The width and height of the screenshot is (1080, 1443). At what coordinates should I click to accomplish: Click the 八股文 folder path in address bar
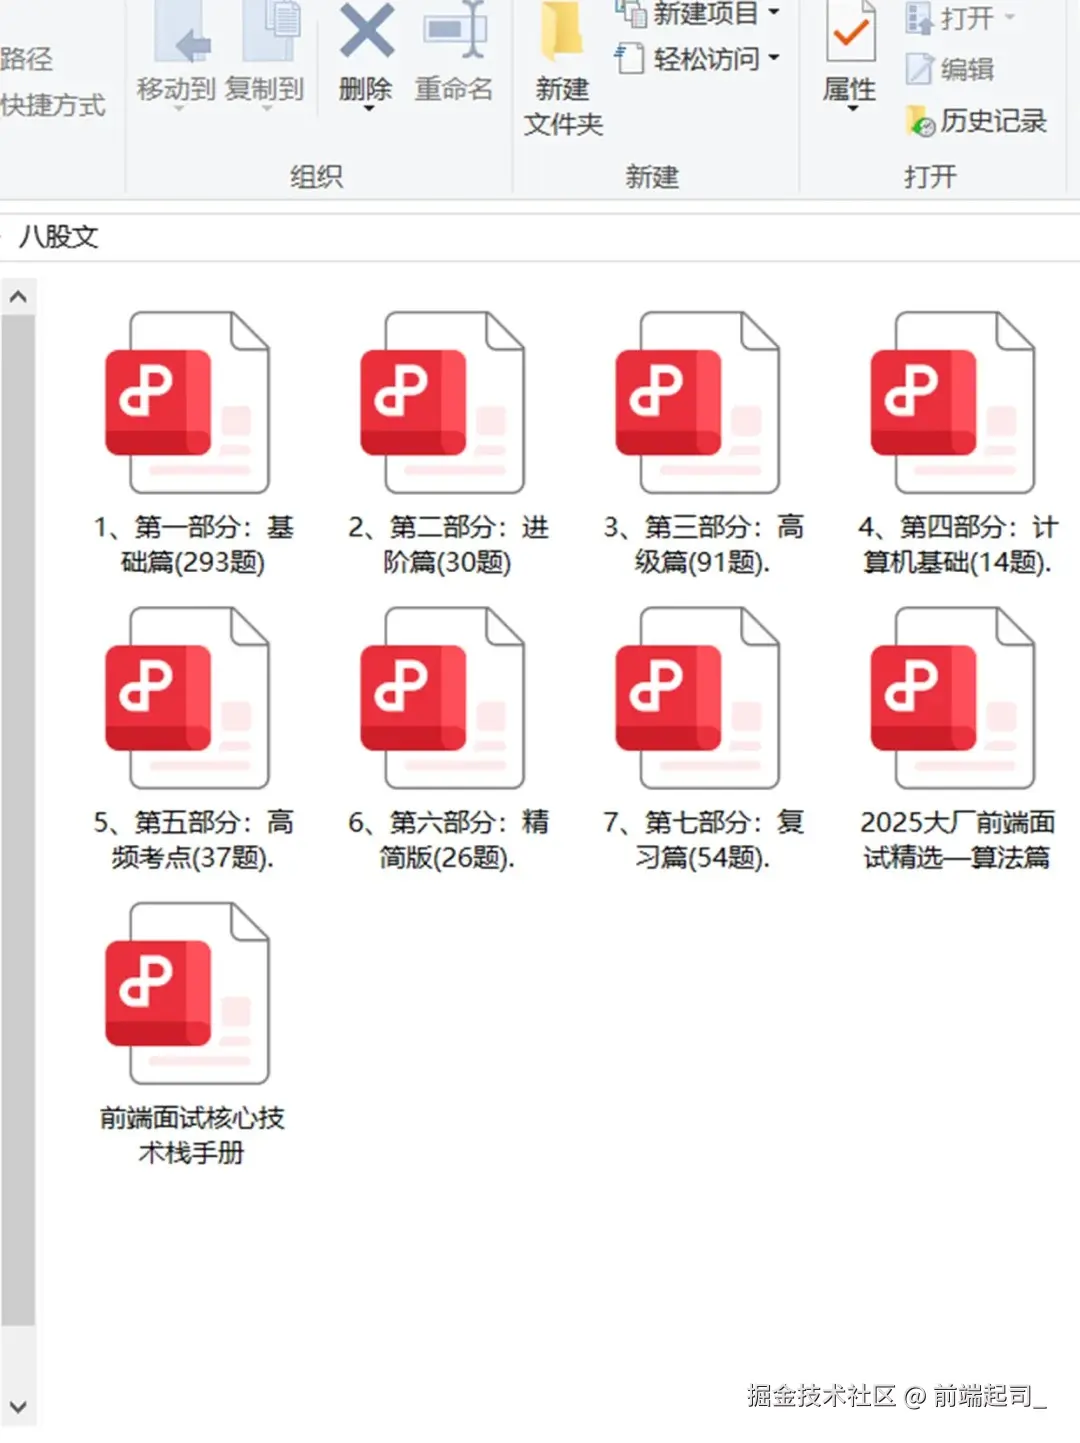coord(58,237)
